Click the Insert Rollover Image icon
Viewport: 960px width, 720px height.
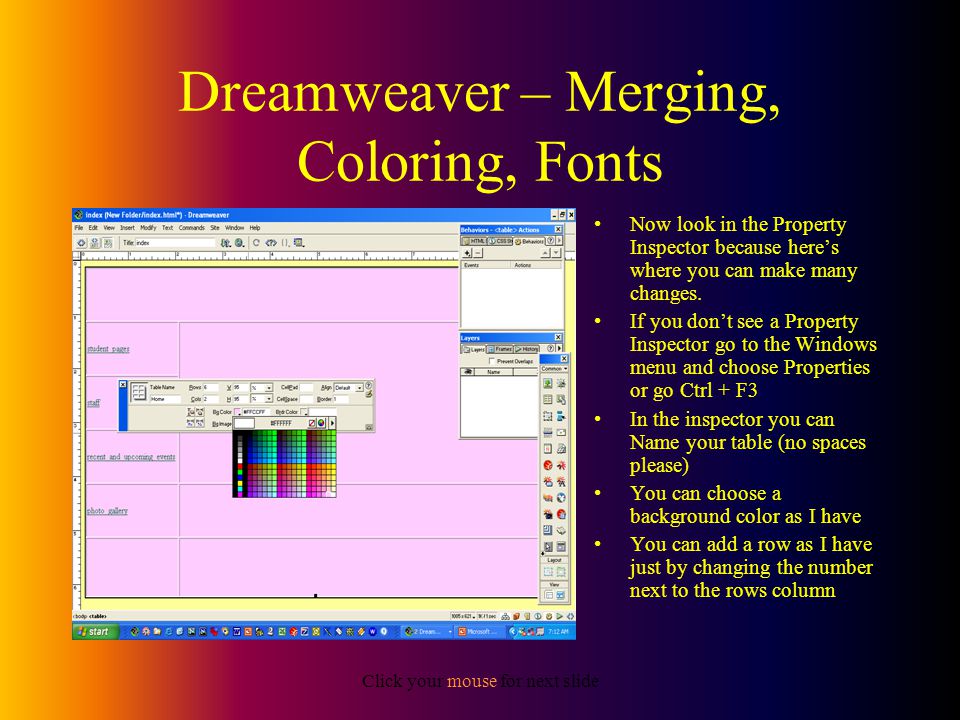[x=561, y=383]
